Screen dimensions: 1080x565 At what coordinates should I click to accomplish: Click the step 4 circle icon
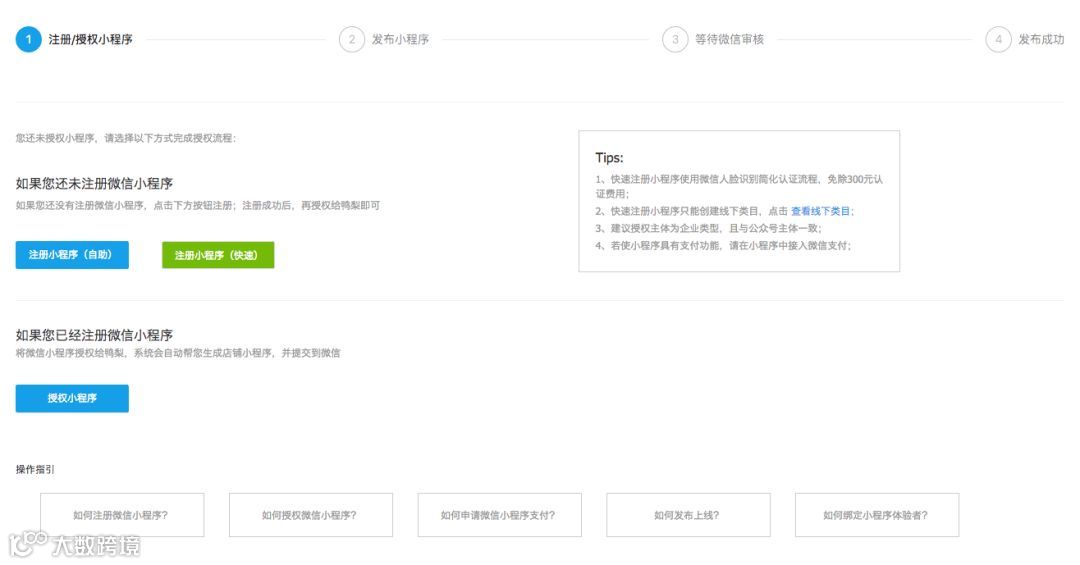tap(998, 39)
